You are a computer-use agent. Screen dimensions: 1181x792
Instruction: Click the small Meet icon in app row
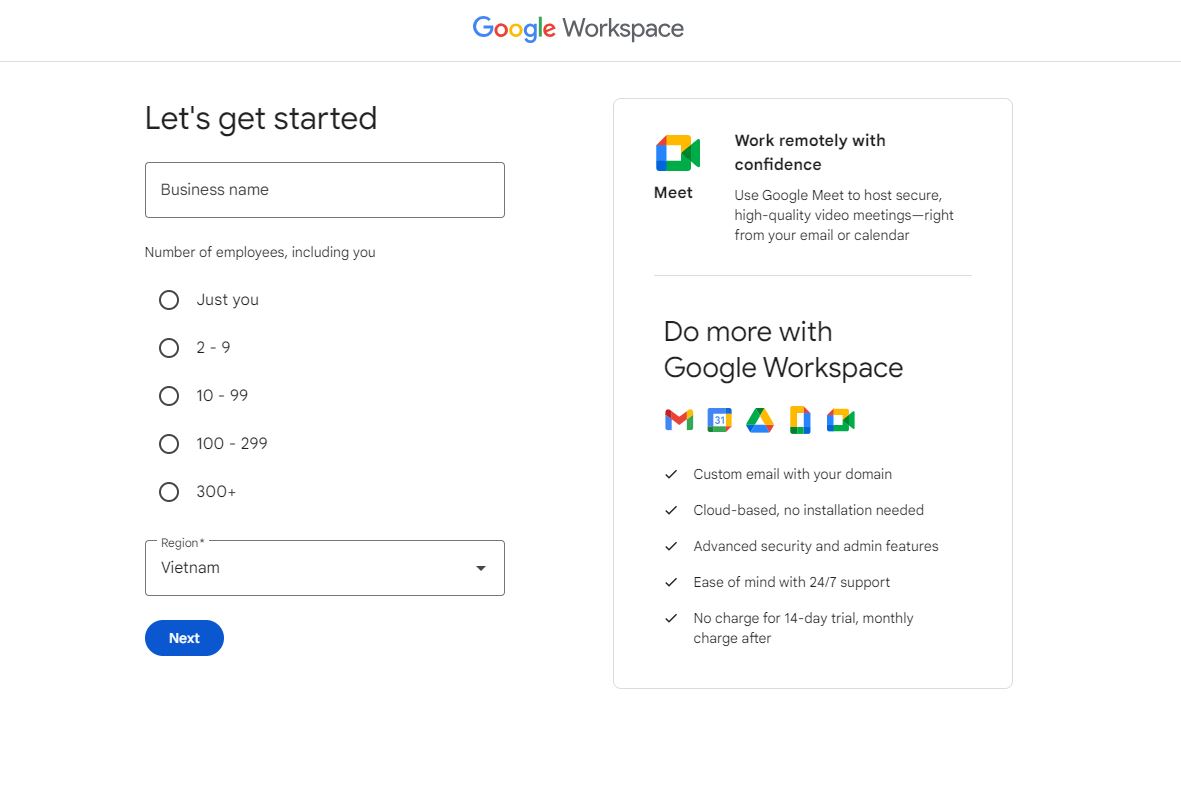tap(841, 420)
